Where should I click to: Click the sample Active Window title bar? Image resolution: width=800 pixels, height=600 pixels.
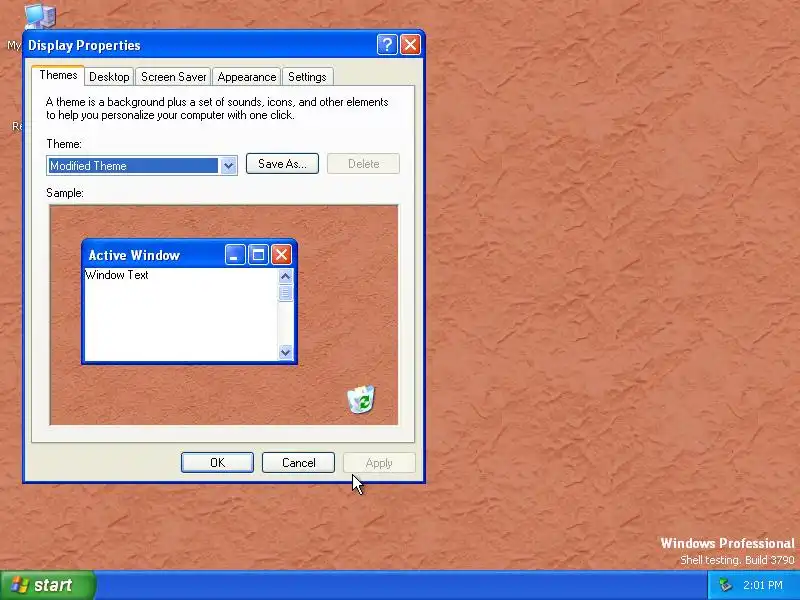pyautogui.click(x=189, y=254)
